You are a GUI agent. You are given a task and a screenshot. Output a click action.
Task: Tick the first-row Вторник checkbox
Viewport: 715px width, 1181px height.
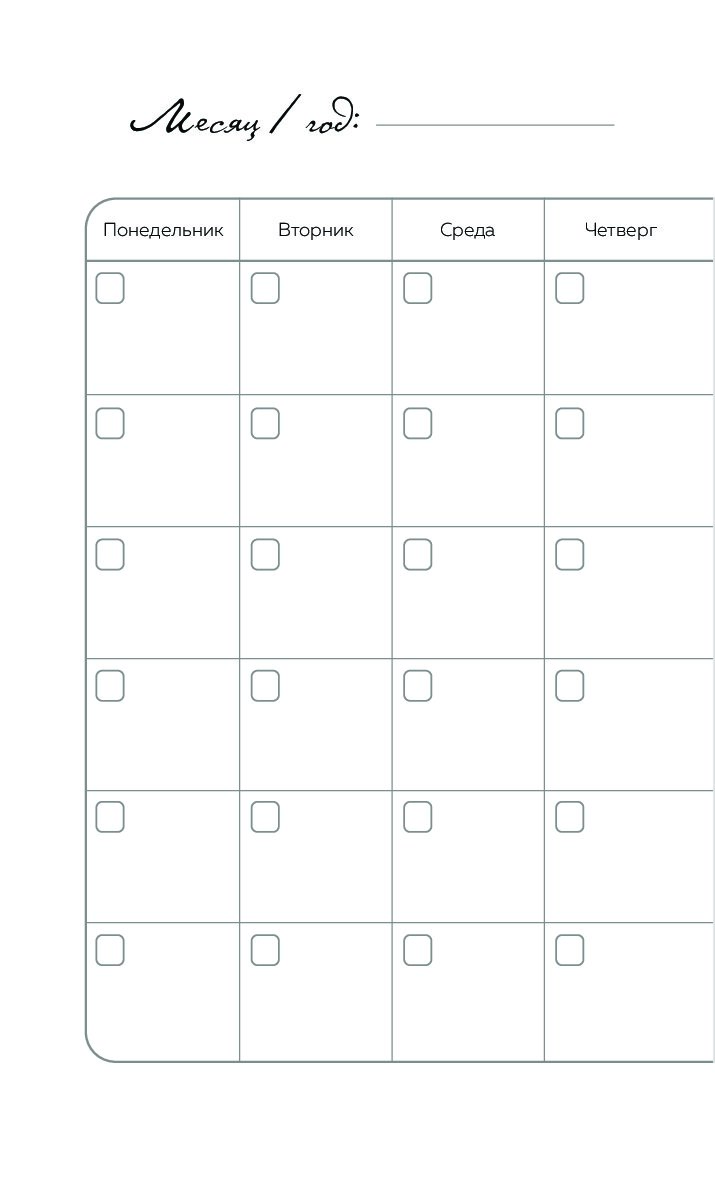[265, 288]
